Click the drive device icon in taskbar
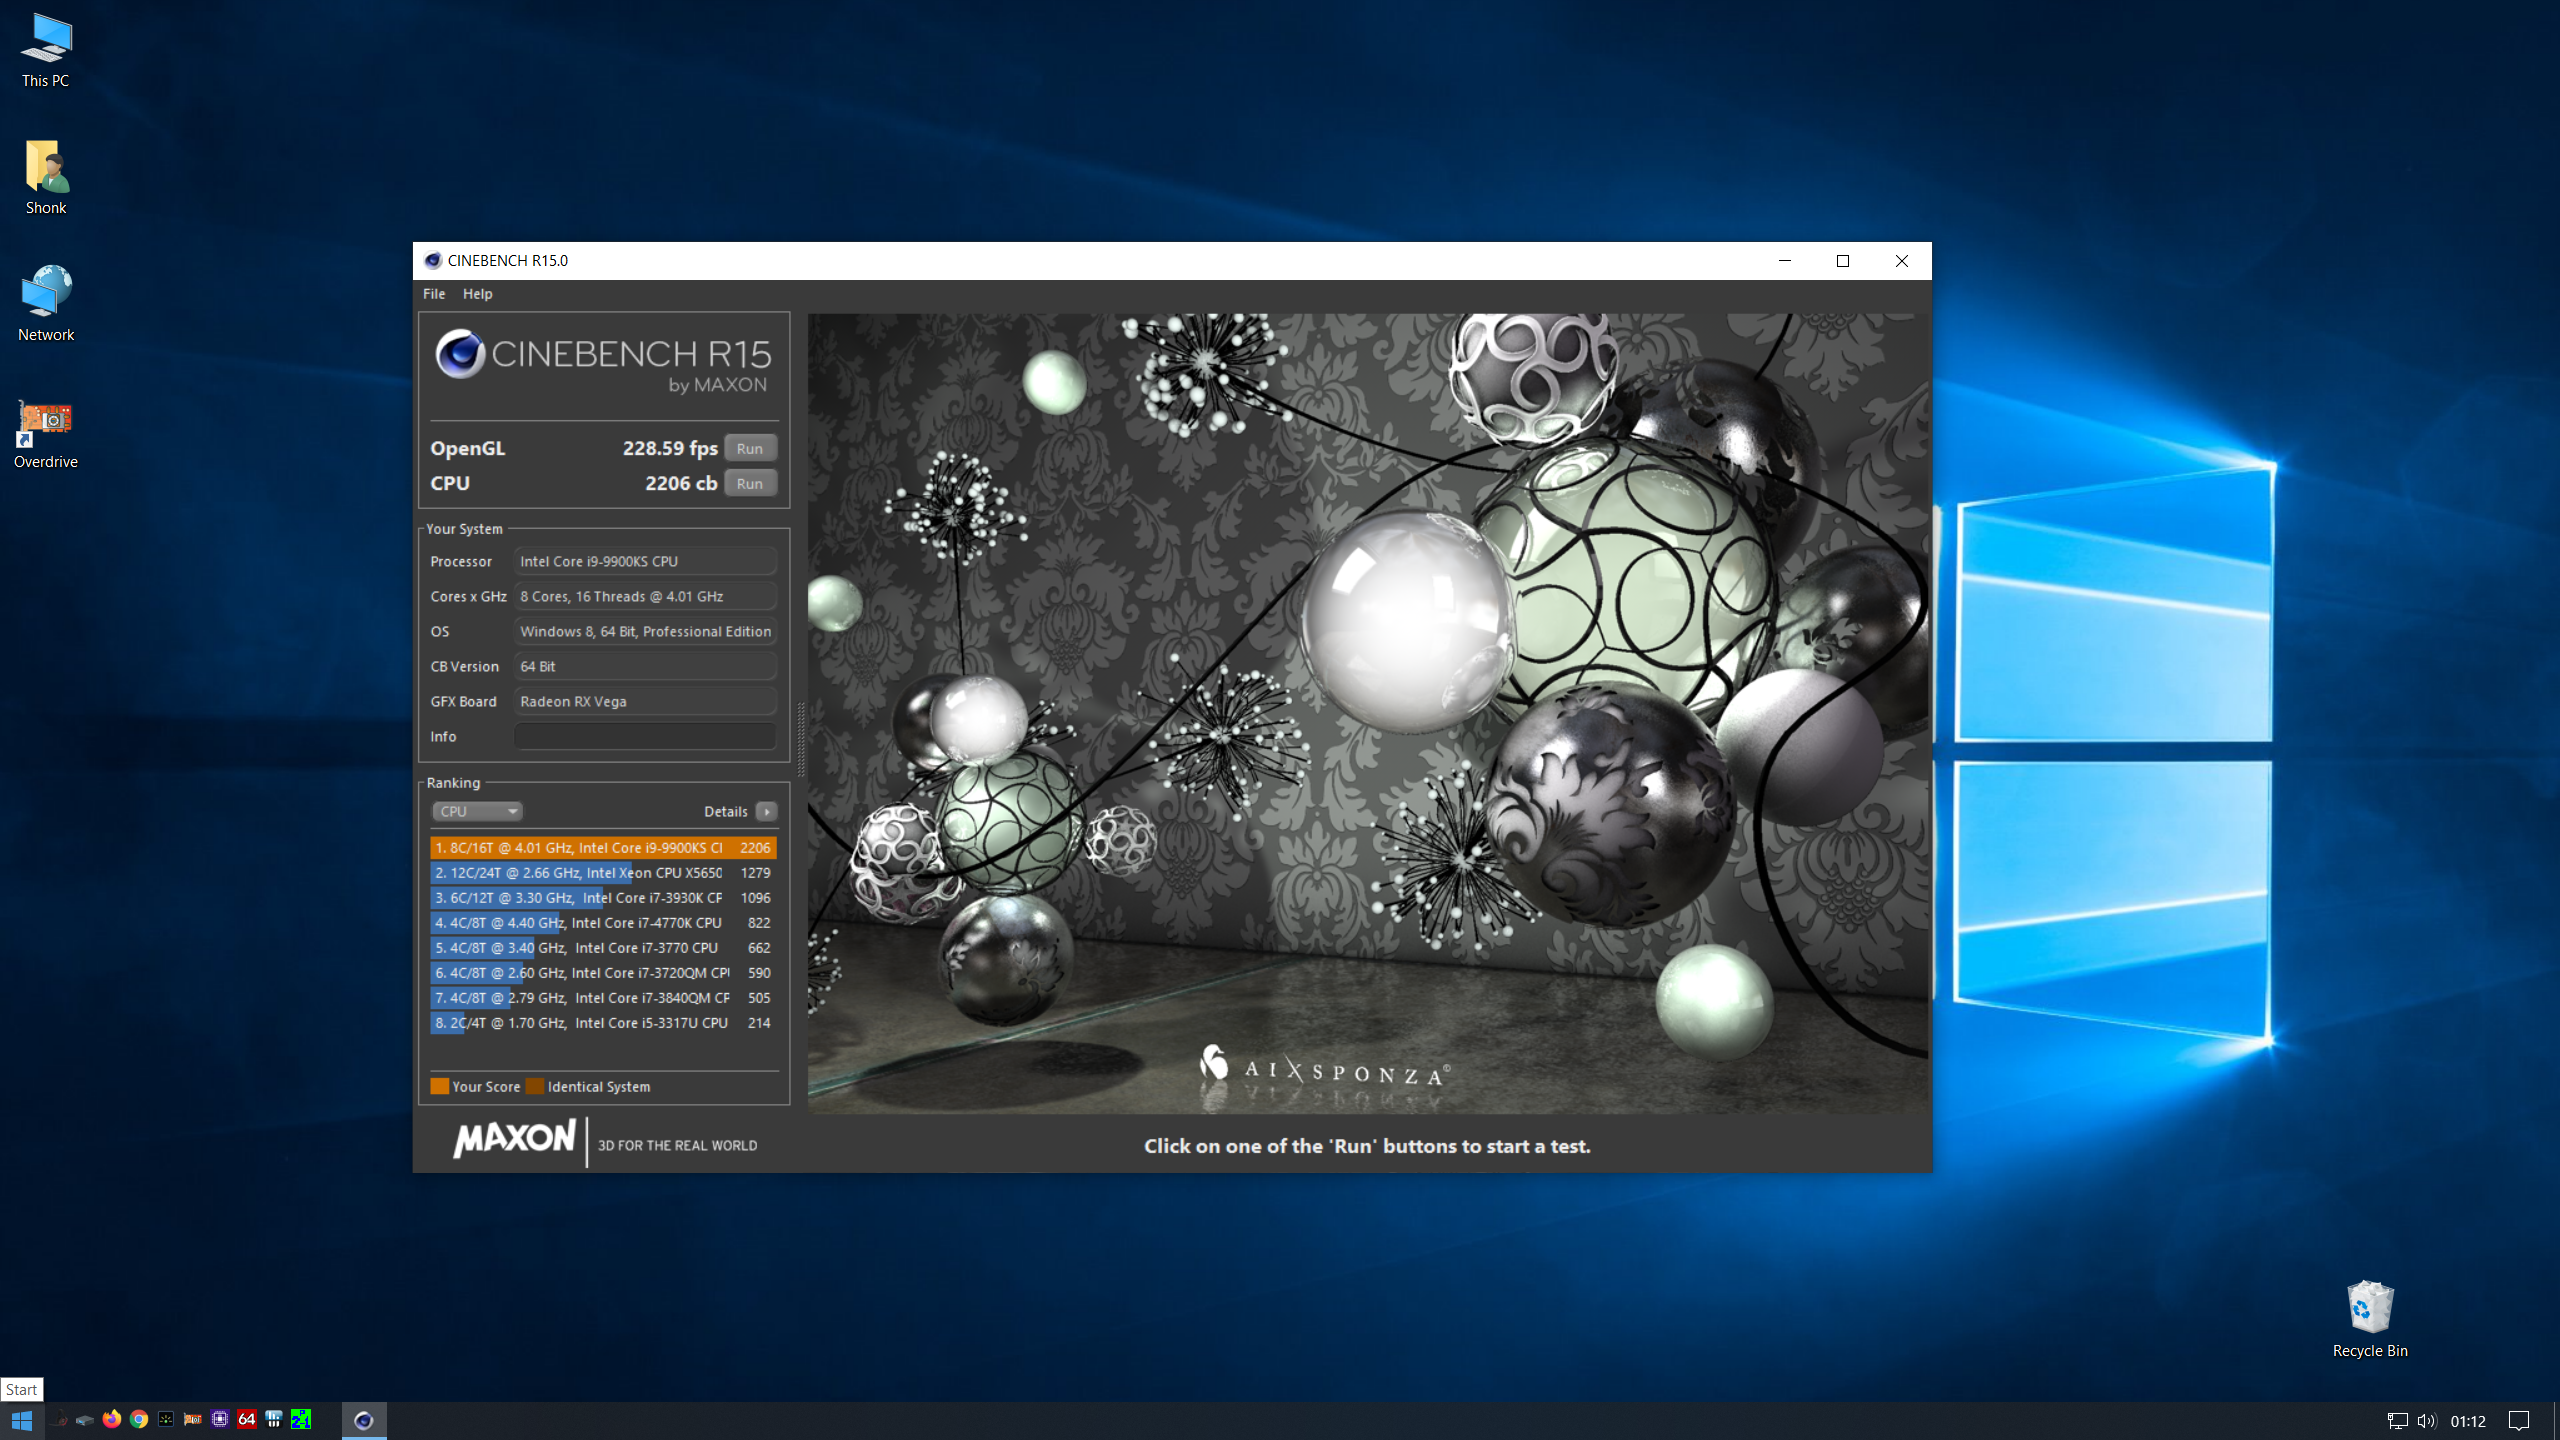 pos(85,1419)
